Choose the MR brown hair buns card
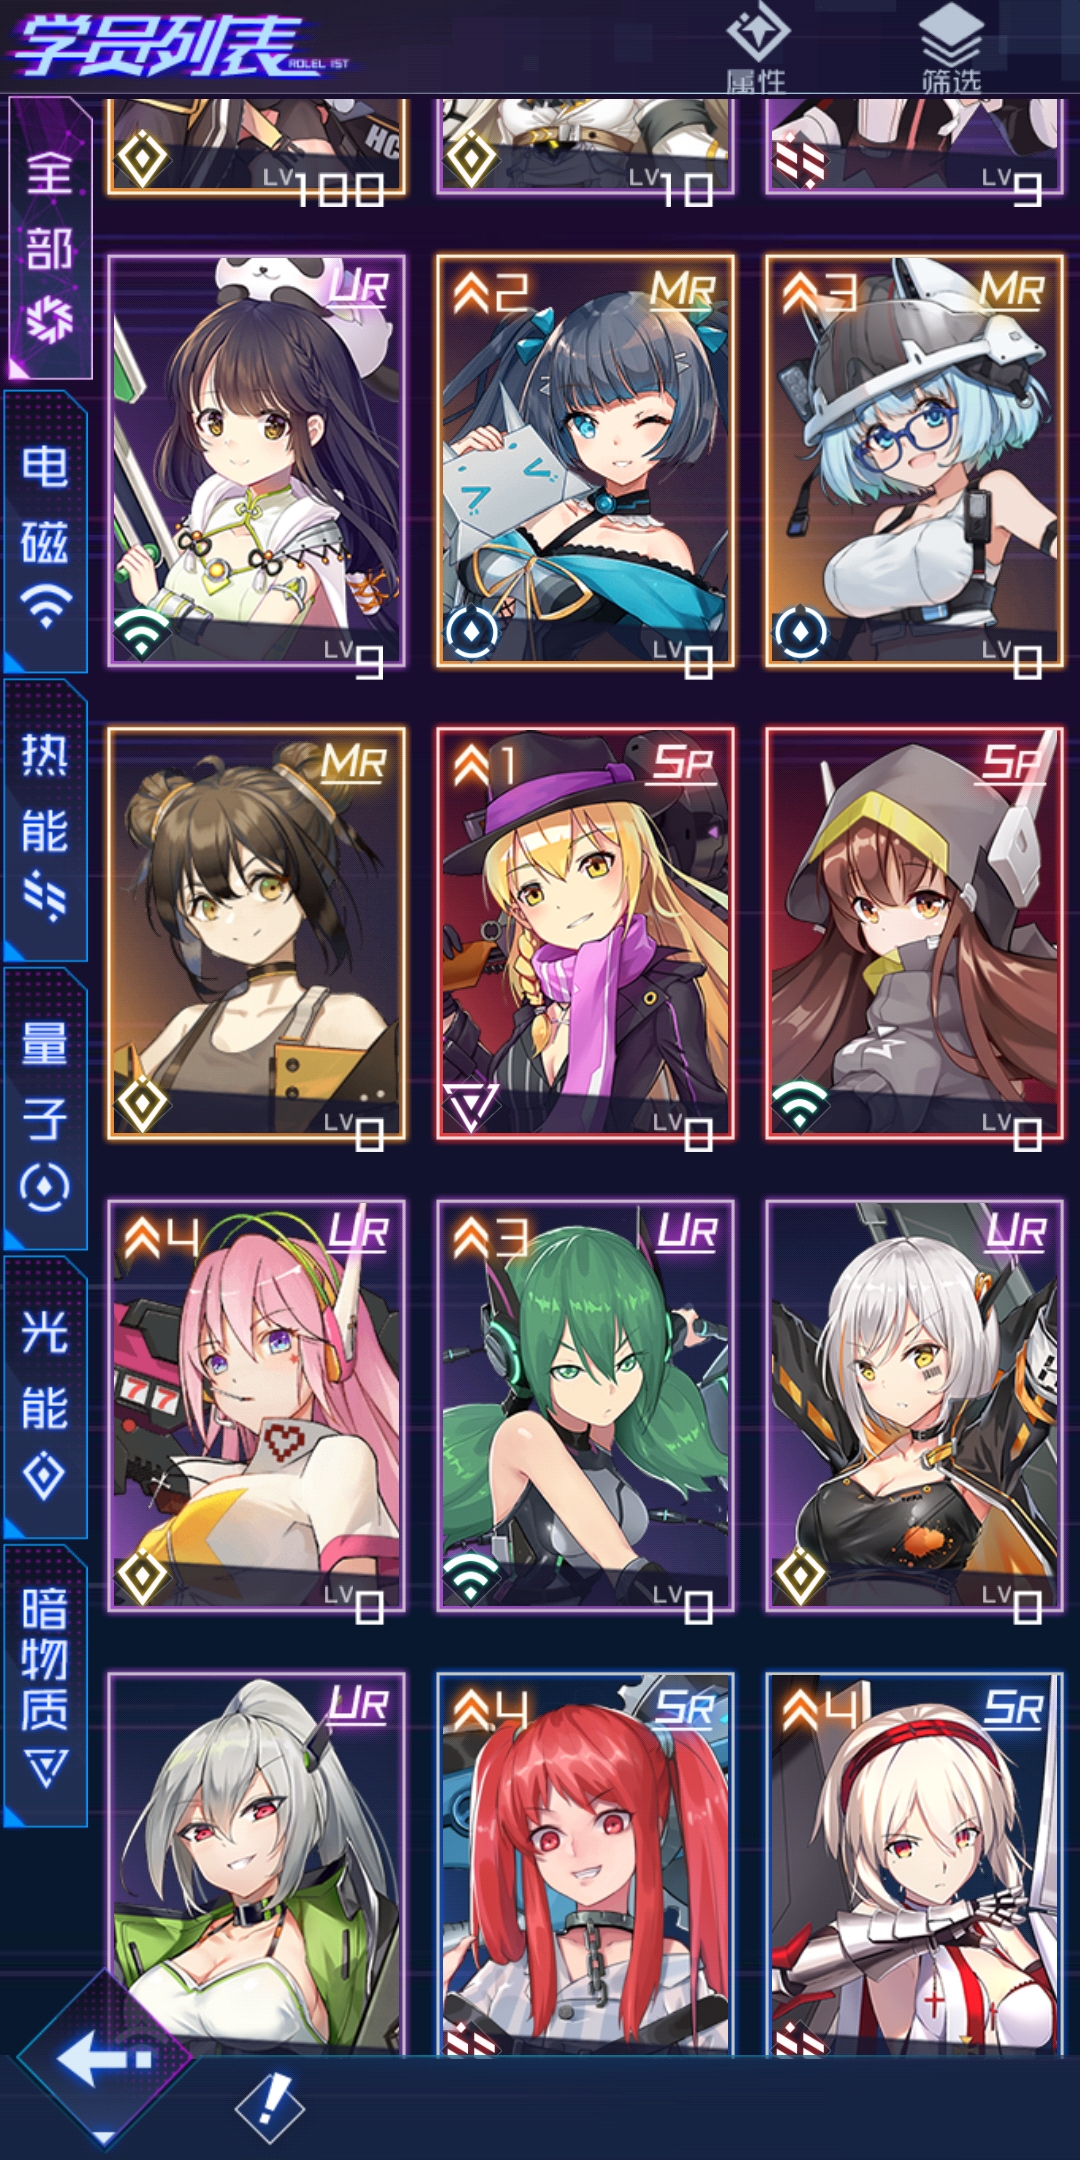Screen dimensions: 1080x2160 (257, 934)
